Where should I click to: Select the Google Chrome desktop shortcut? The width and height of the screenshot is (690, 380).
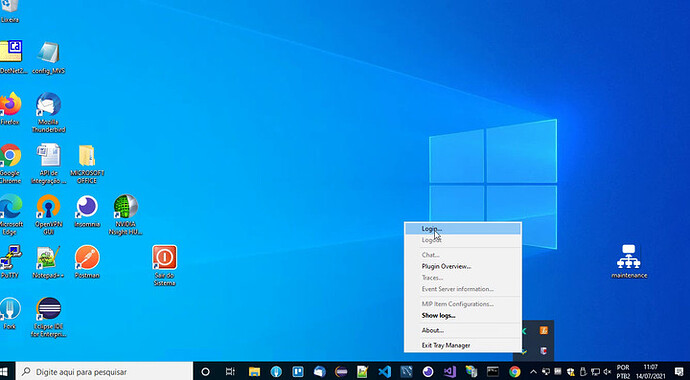coord(10,164)
